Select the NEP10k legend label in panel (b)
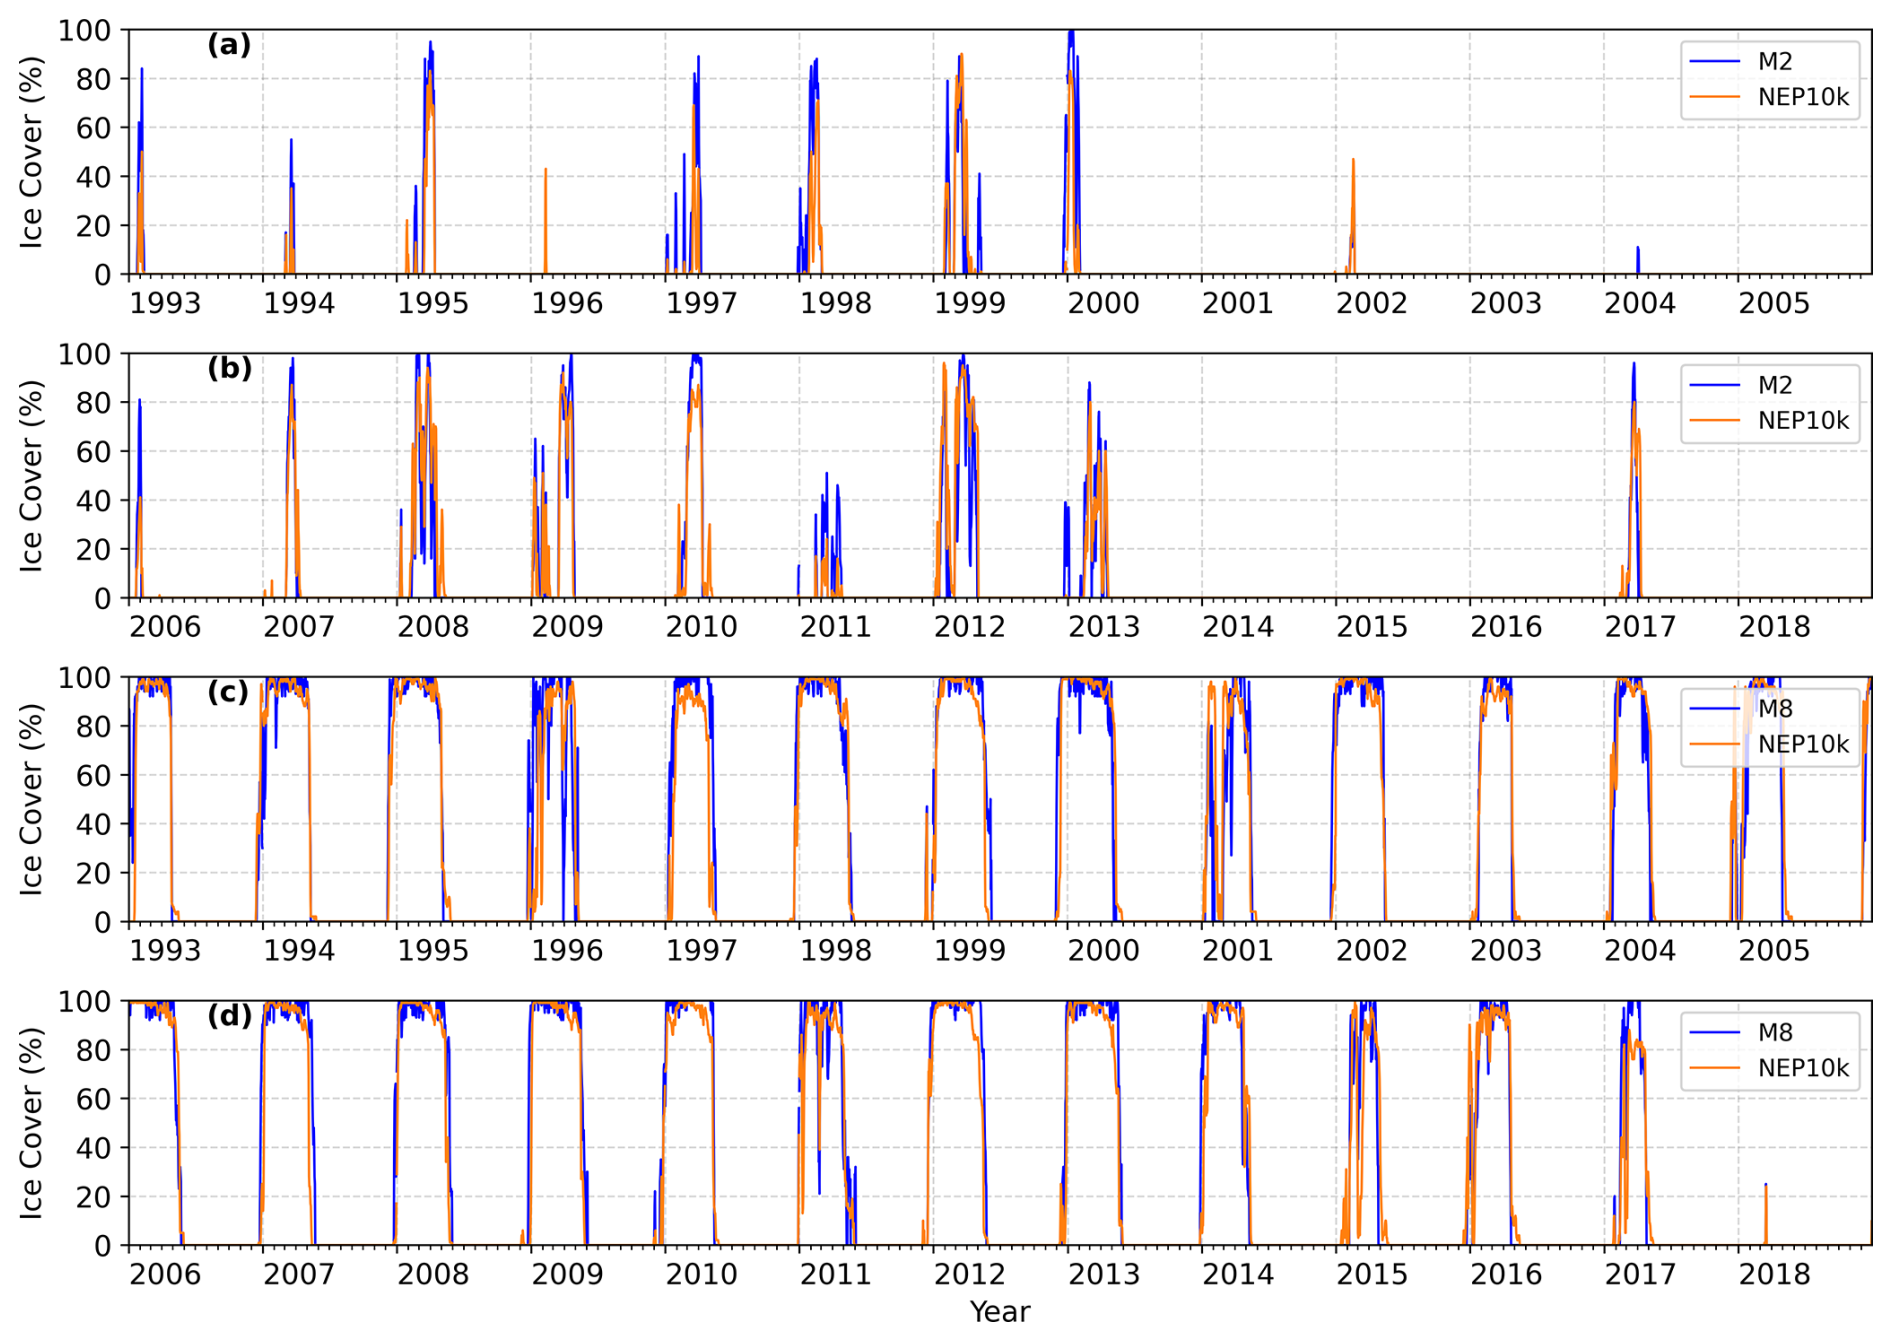Image resolution: width=1892 pixels, height=1341 pixels. click(1803, 421)
